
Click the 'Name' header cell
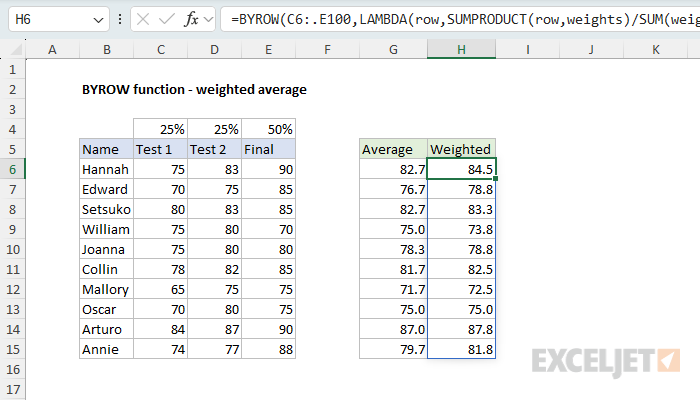(107, 150)
